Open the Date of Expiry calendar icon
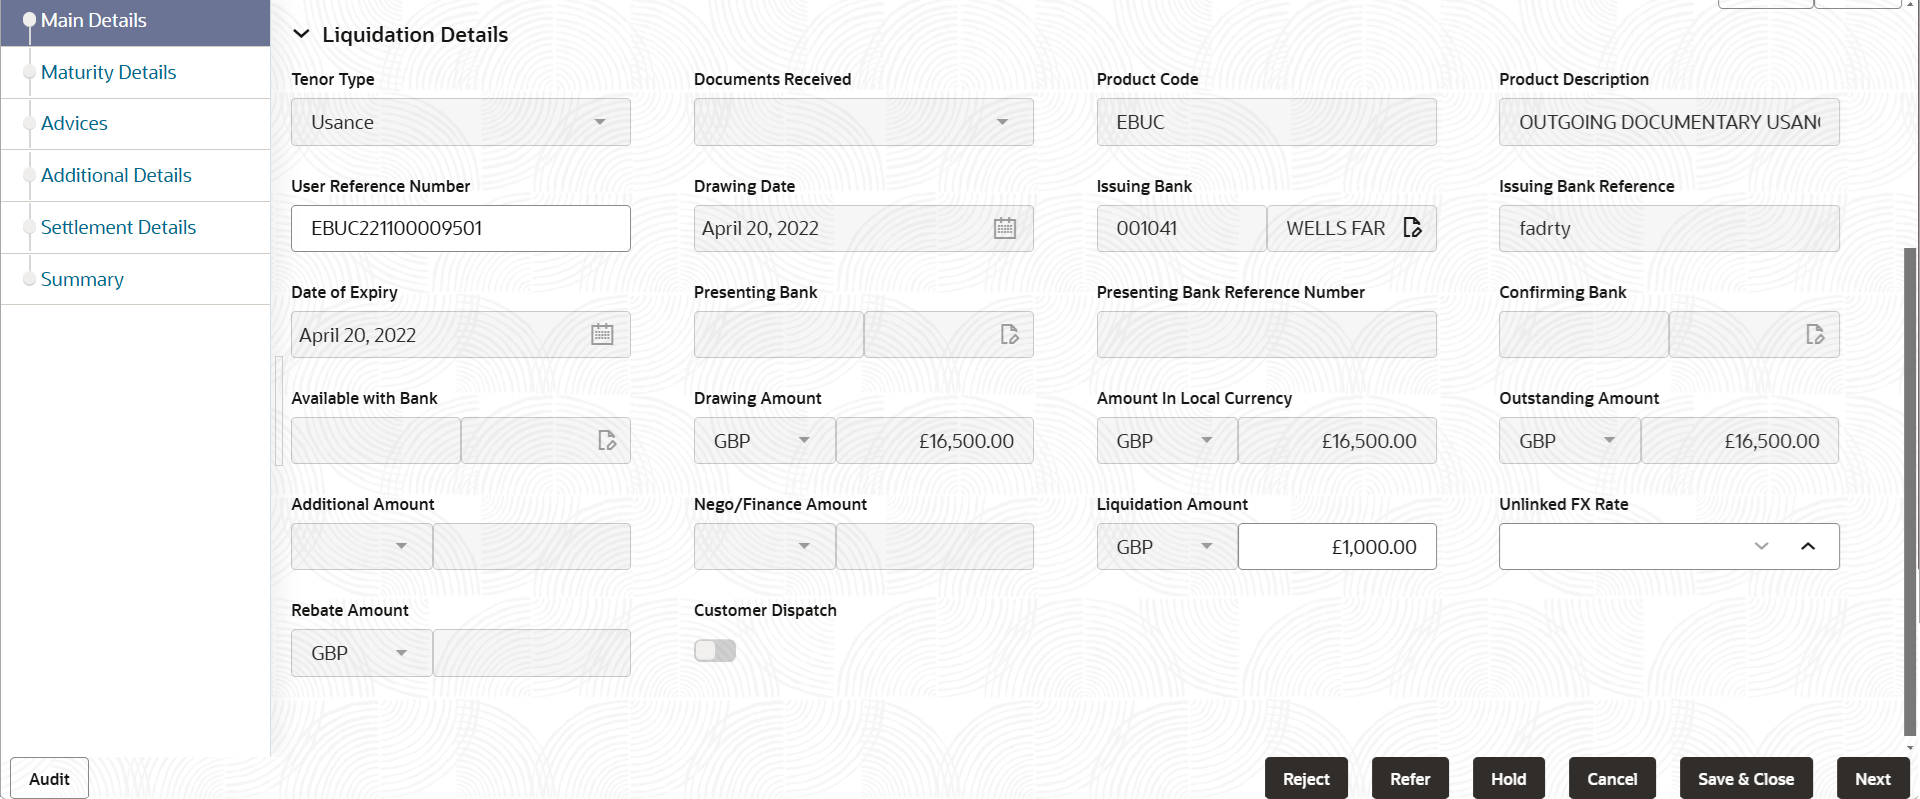 point(602,334)
